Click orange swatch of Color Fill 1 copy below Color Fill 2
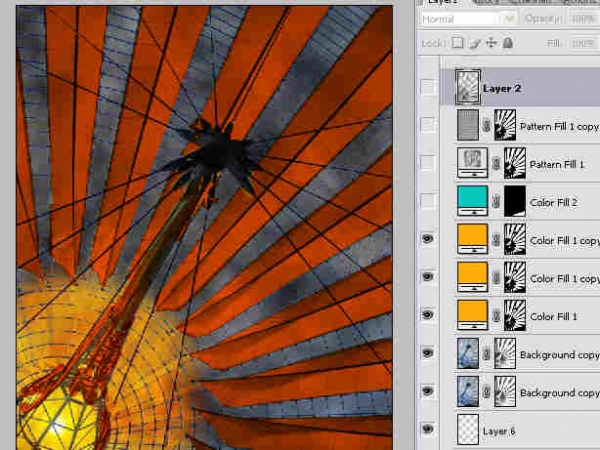Screen dimensions: 600x450 (x=473, y=239)
